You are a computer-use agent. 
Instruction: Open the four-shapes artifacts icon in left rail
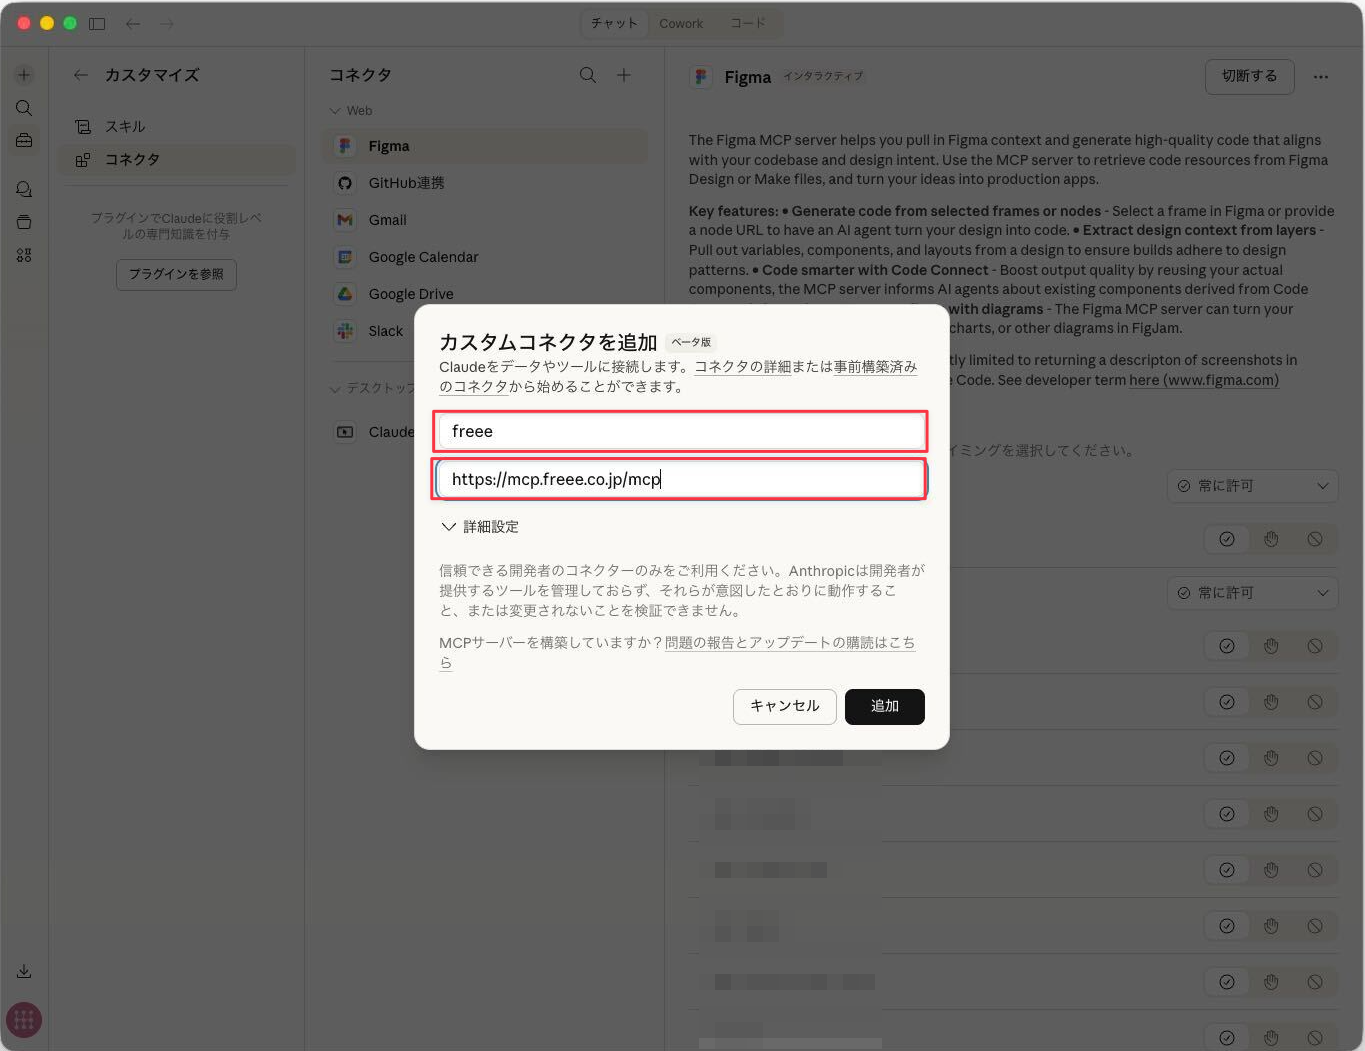24,255
